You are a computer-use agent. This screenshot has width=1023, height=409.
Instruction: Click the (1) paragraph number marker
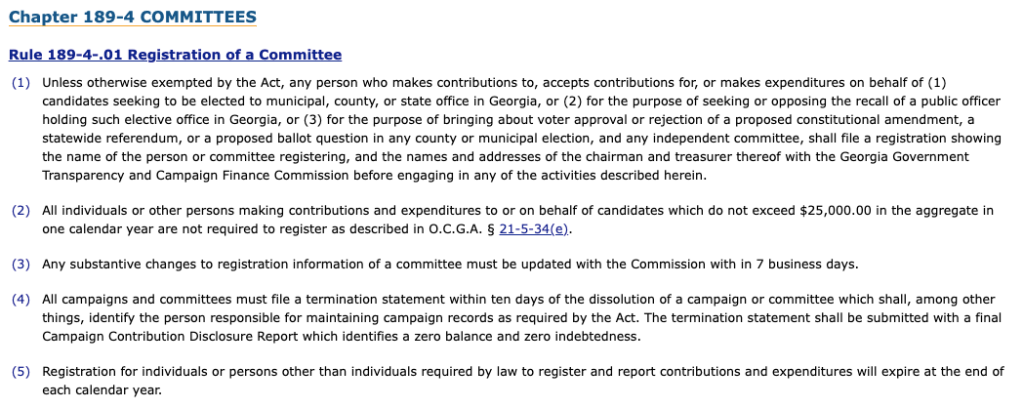[x=21, y=83]
